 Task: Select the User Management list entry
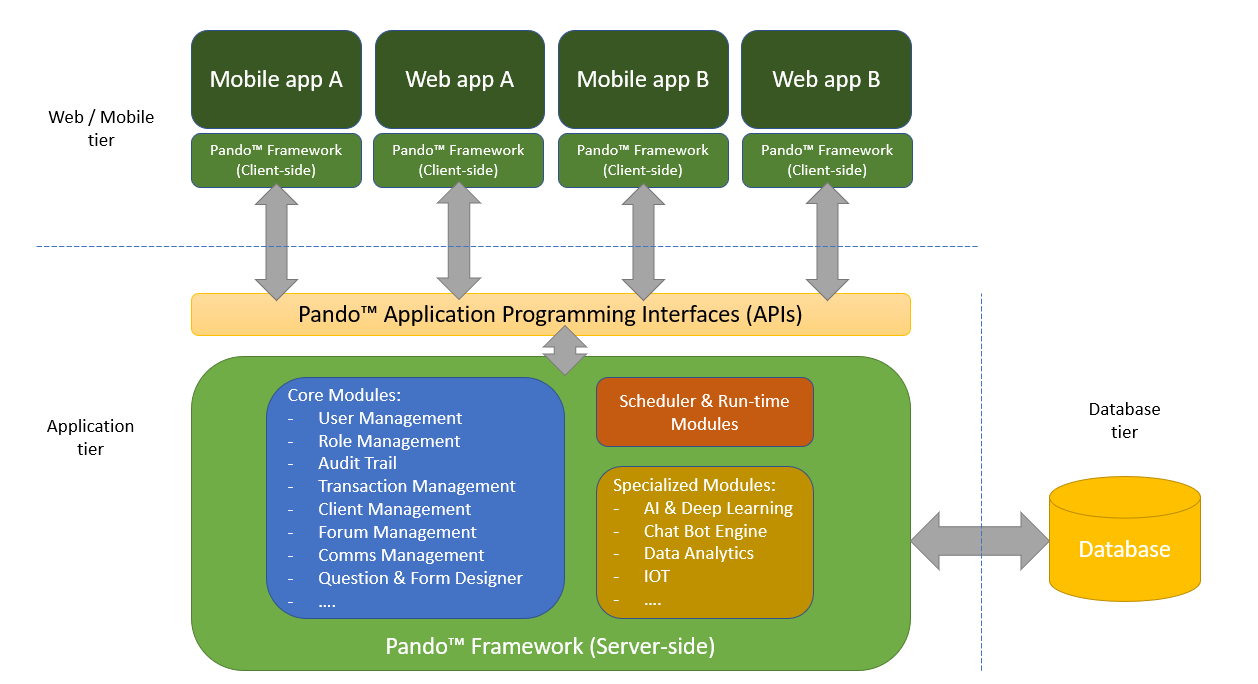pyautogui.click(x=390, y=418)
